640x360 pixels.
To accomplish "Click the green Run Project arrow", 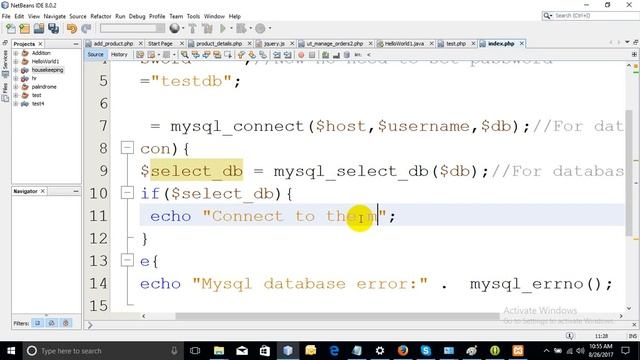I will (222, 29).
